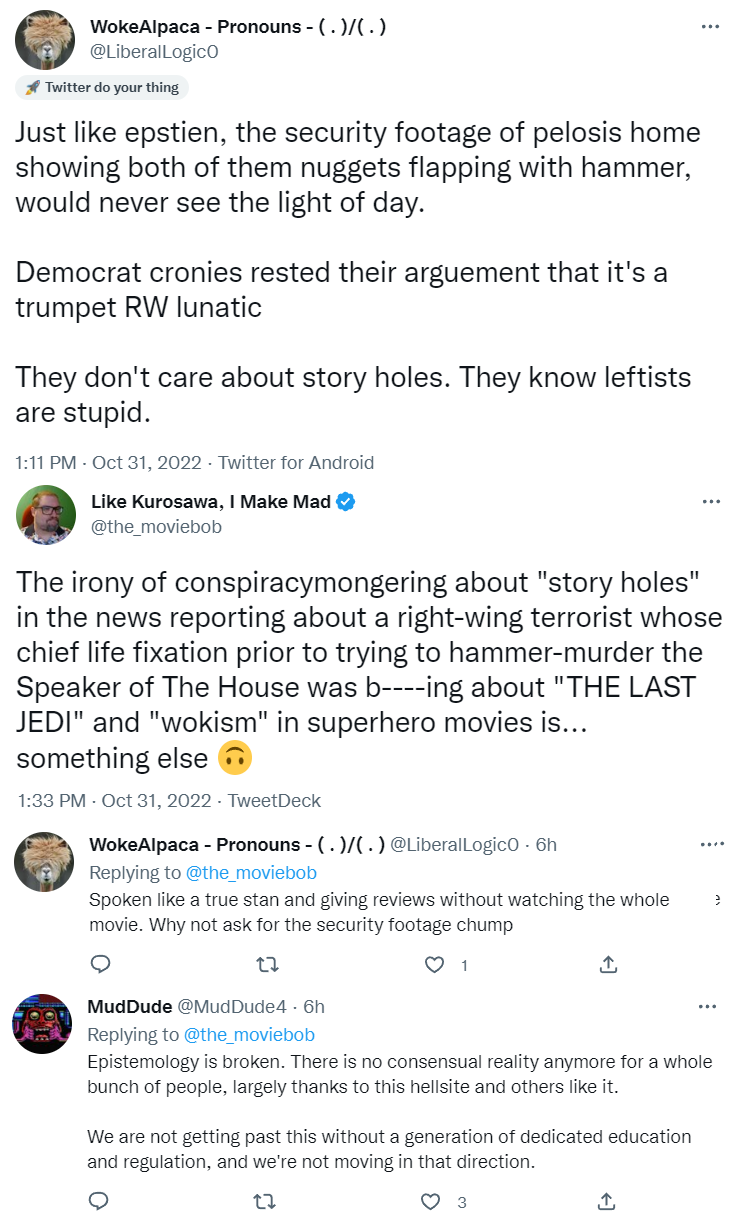Open more options on the_moviebob tweet
This screenshot has height=1218, width=733.
point(710,501)
